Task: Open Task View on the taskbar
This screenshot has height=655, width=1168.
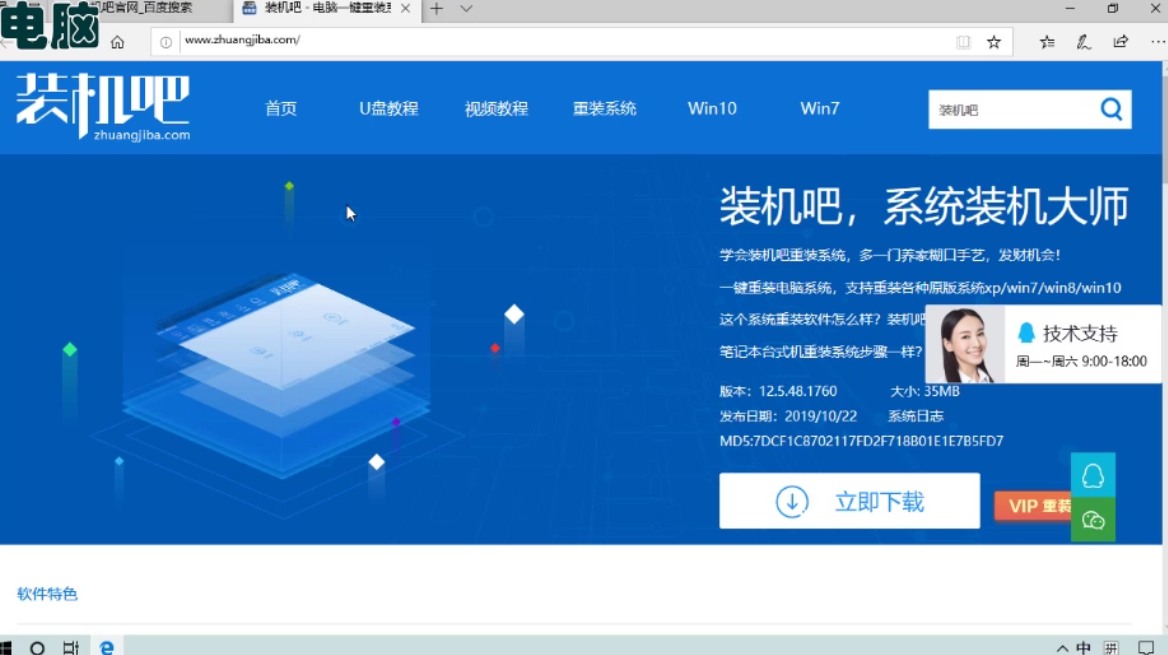Action: click(71, 647)
